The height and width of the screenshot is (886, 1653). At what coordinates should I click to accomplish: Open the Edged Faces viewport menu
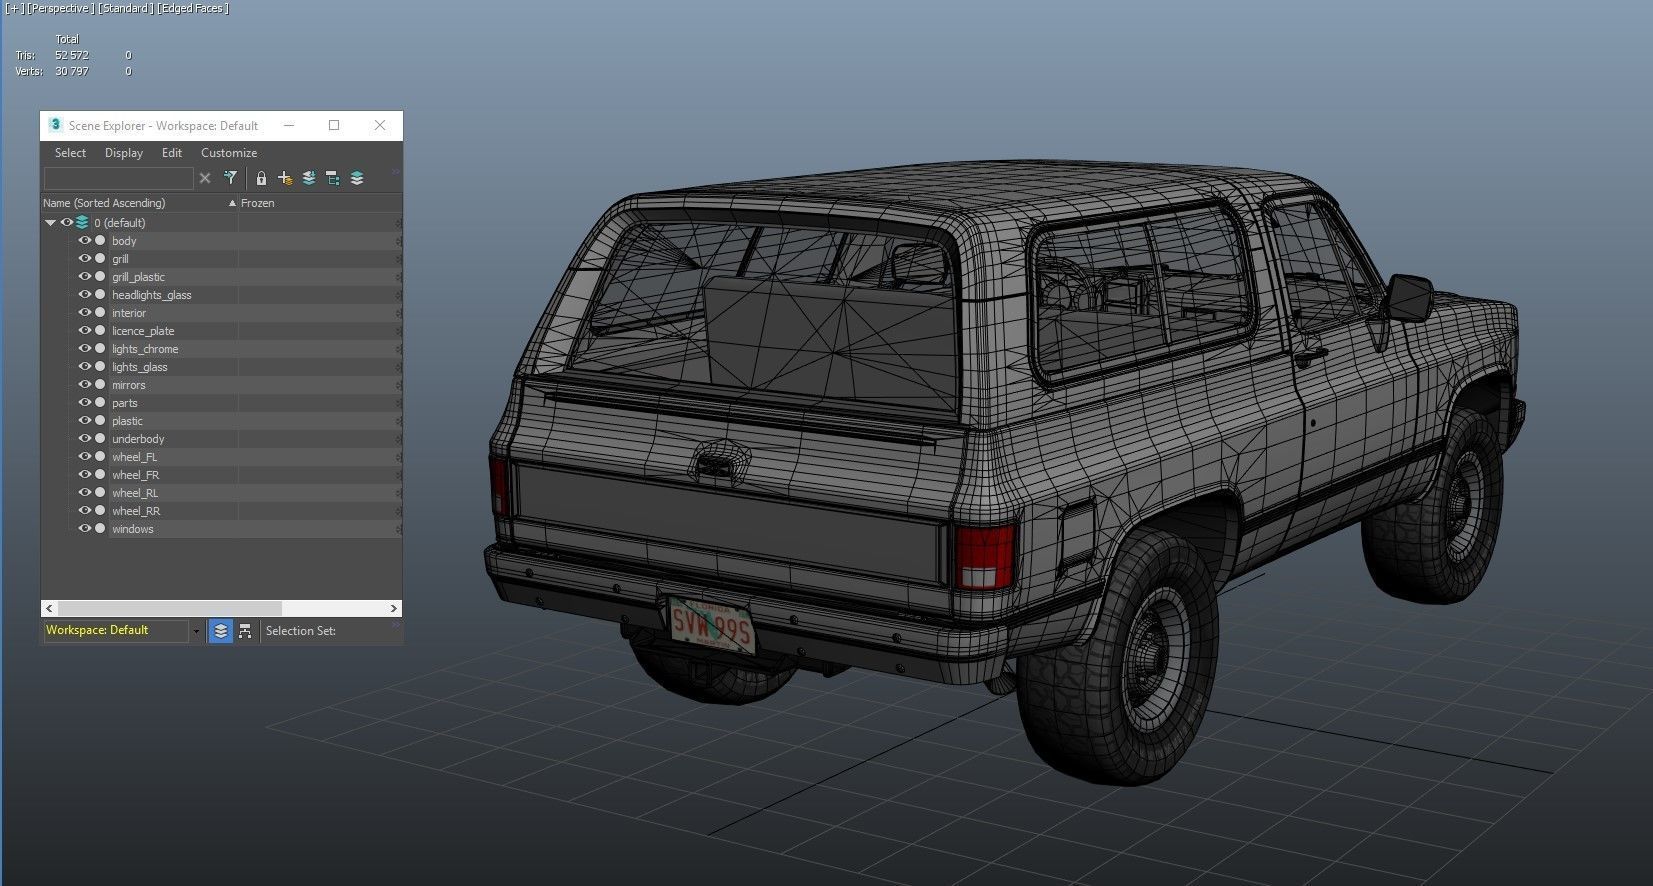pyautogui.click(x=192, y=8)
